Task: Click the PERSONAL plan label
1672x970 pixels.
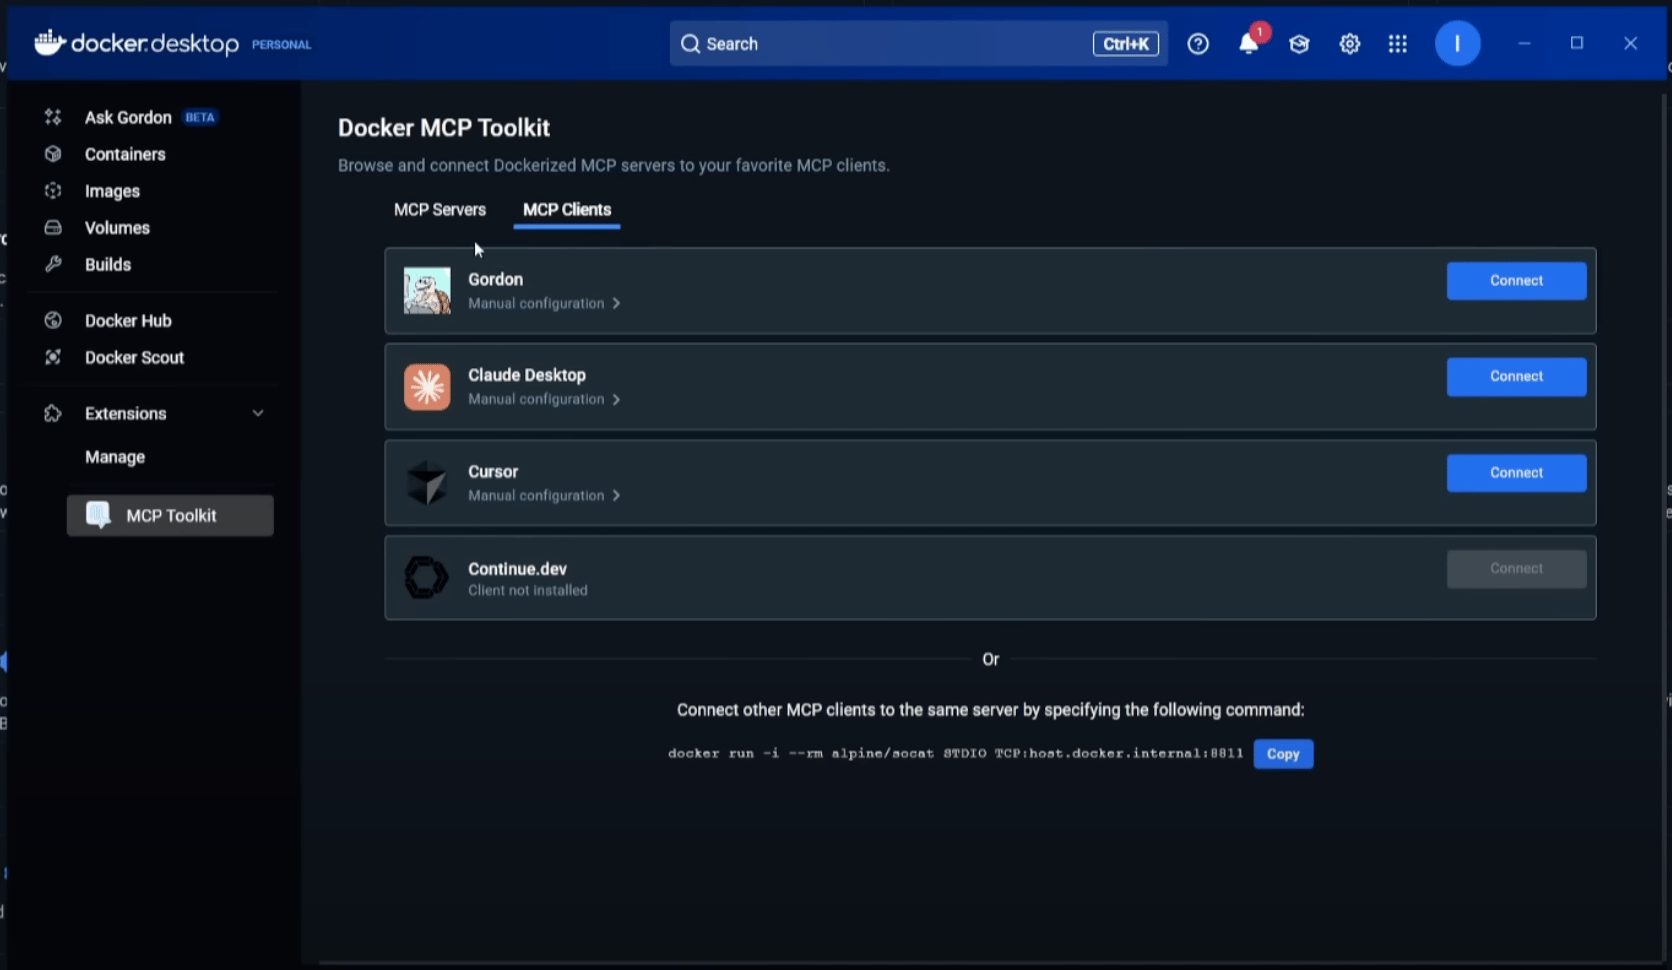Action: (281, 45)
